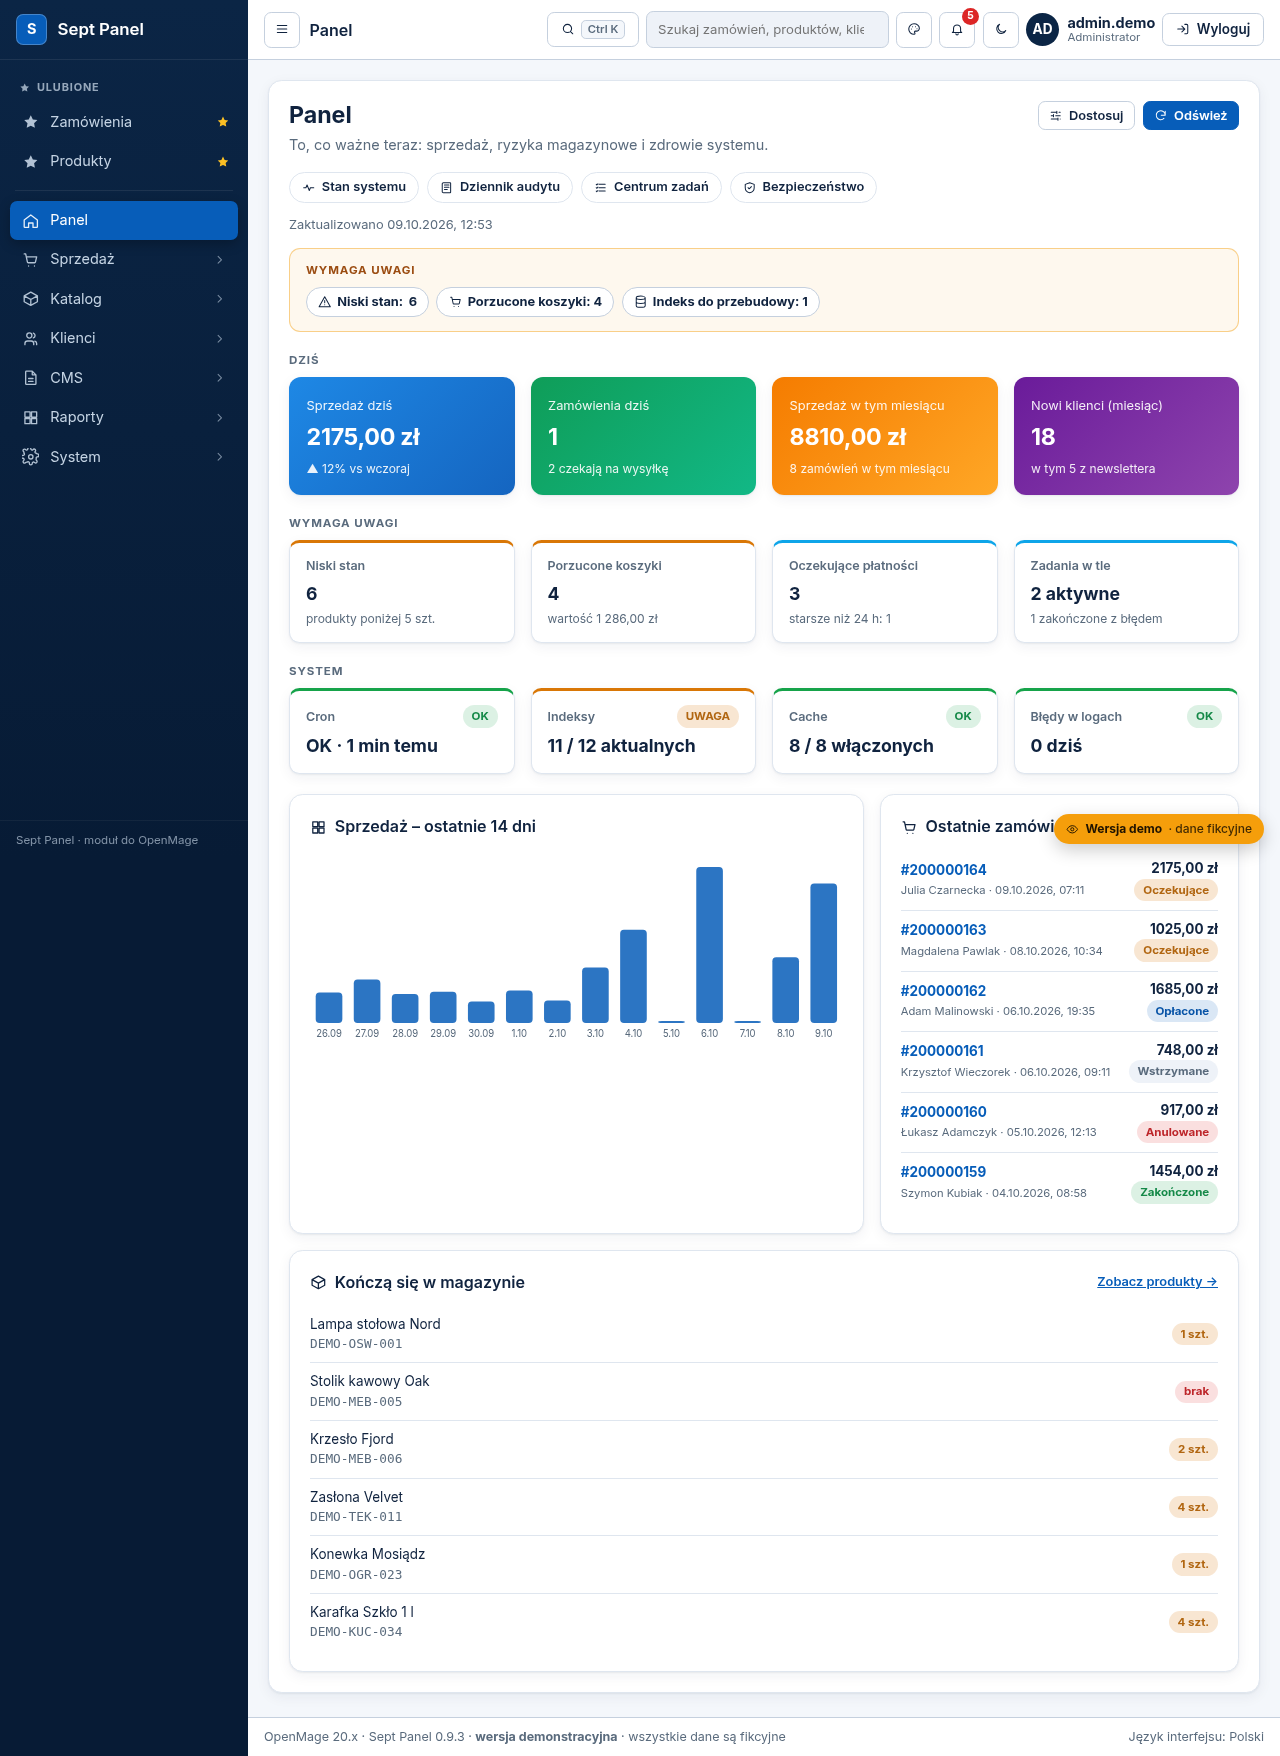Click the Ctrl K search shortcut button
The height and width of the screenshot is (1756, 1280).
pos(593,30)
